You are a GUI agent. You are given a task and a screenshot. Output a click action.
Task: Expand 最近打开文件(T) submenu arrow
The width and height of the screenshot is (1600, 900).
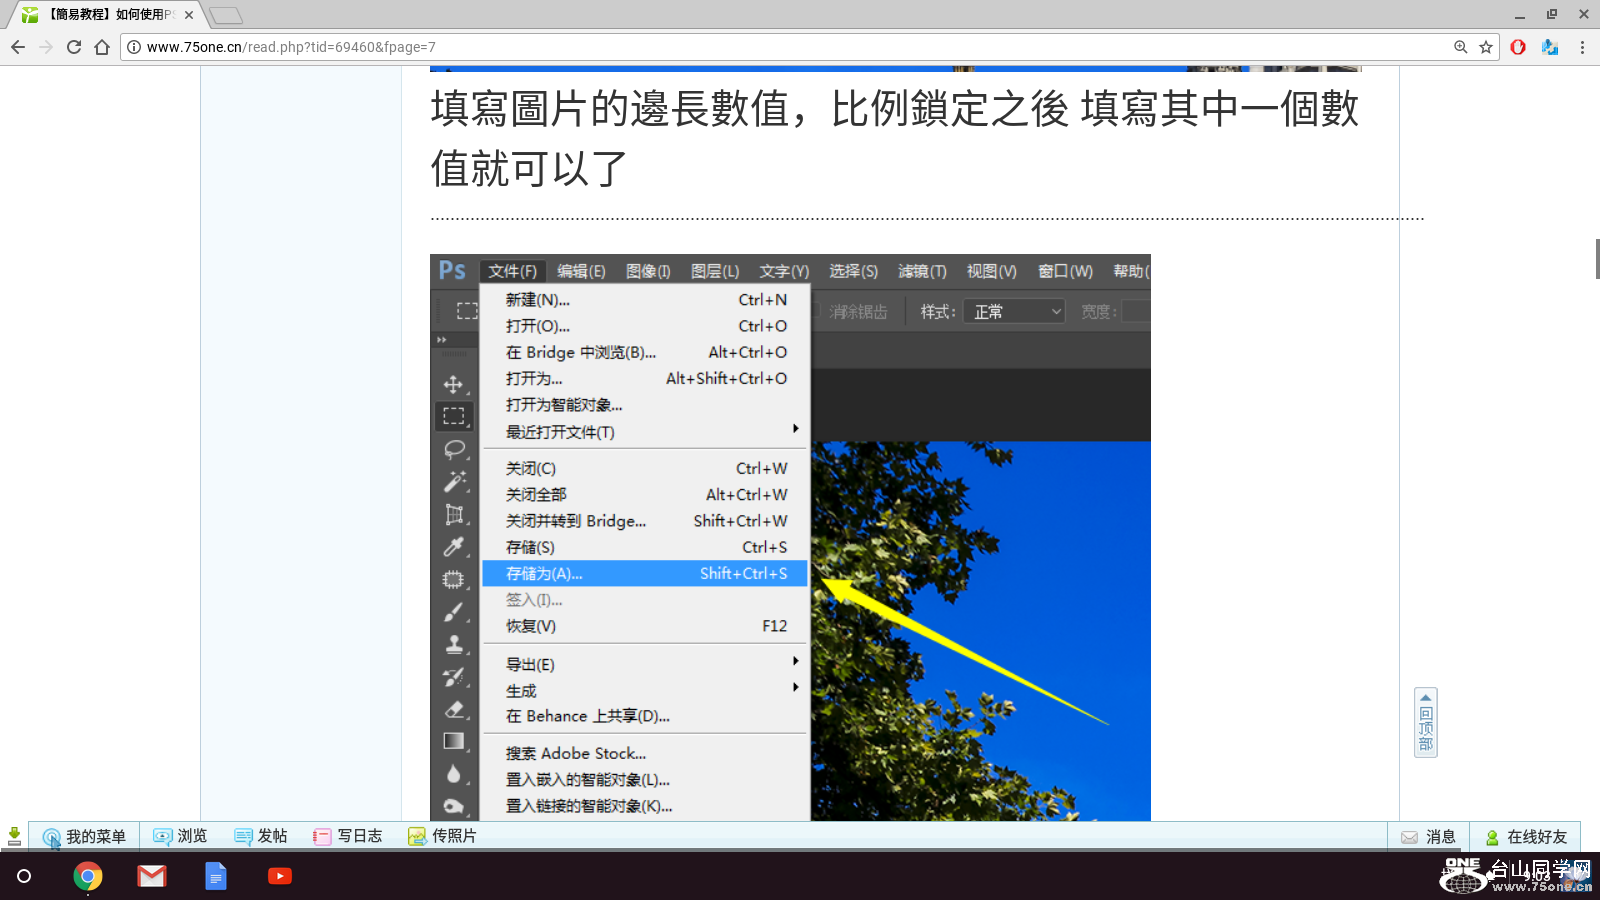point(796,429)
